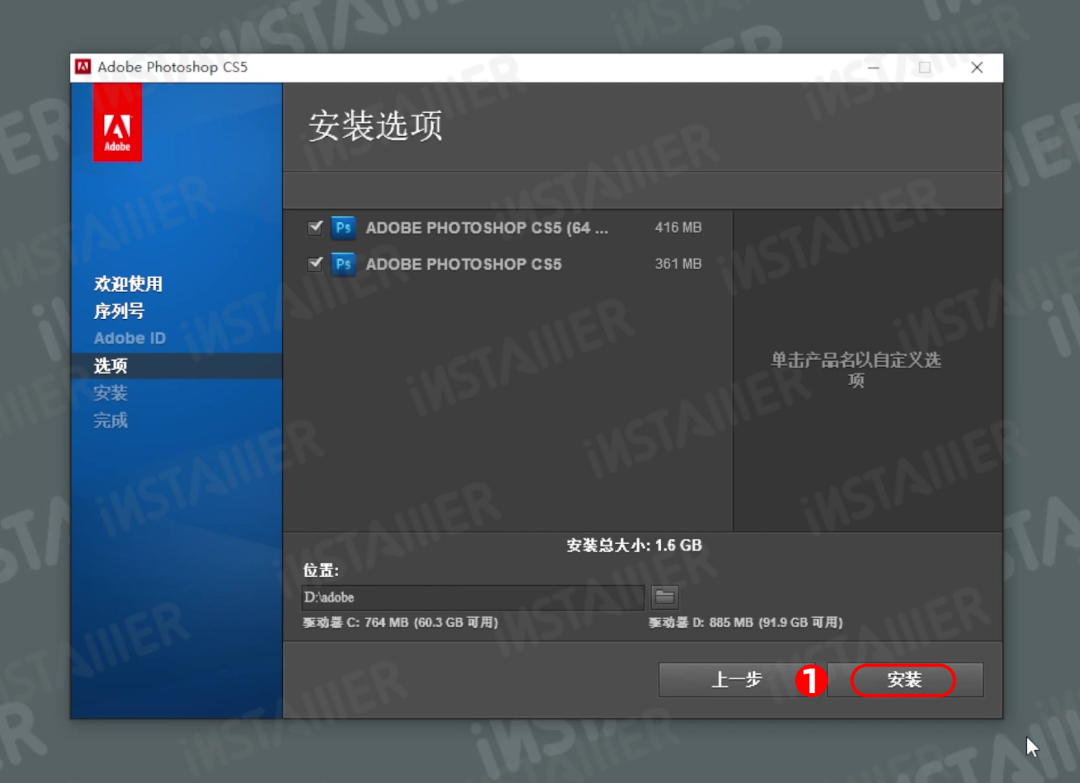Click the Adobe title bar app icon
Image resolution: width=1080 pixels, height=783 pixels.
(x=83, y=67)
